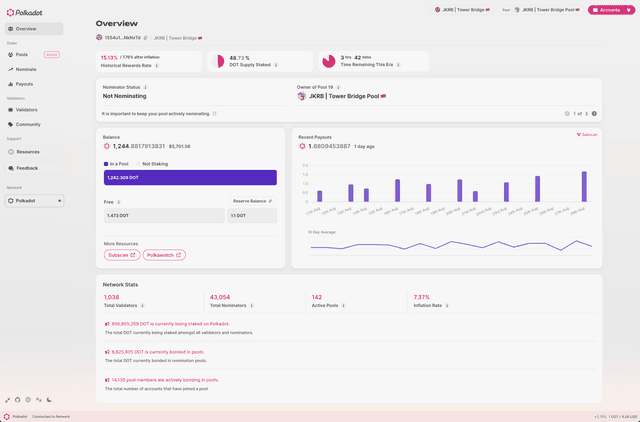Viewport: 640px width, 422px height.
Task: Click the 1,038 Total Validators value
Action: pos(111,298)
